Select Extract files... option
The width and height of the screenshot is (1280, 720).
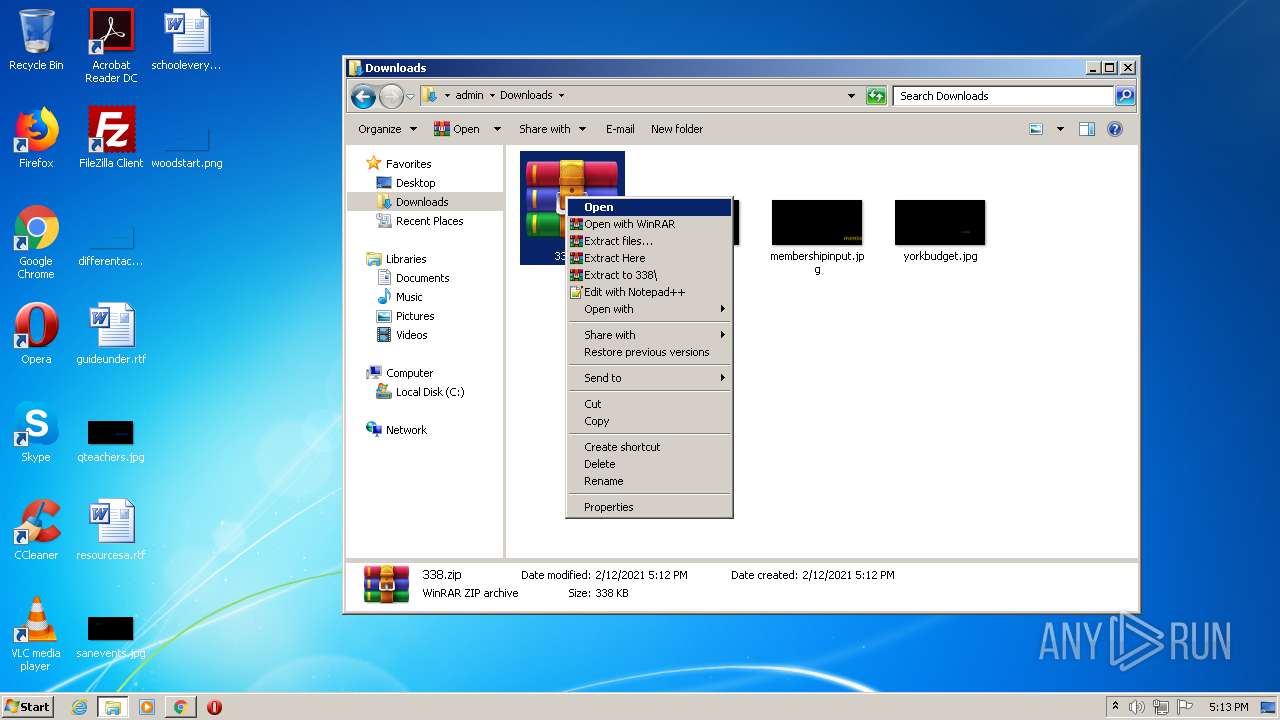pos(649,241)
